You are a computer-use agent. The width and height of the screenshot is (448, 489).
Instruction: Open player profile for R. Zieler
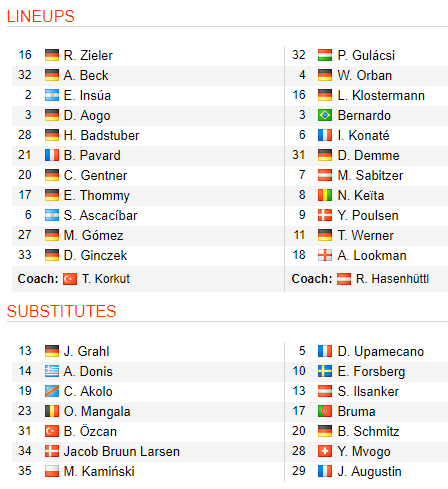(88, 55)
